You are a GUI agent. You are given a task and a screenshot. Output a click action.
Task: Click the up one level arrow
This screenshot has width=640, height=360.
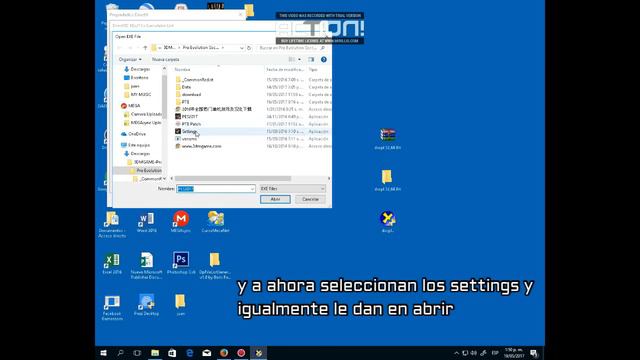click(145, 48)
